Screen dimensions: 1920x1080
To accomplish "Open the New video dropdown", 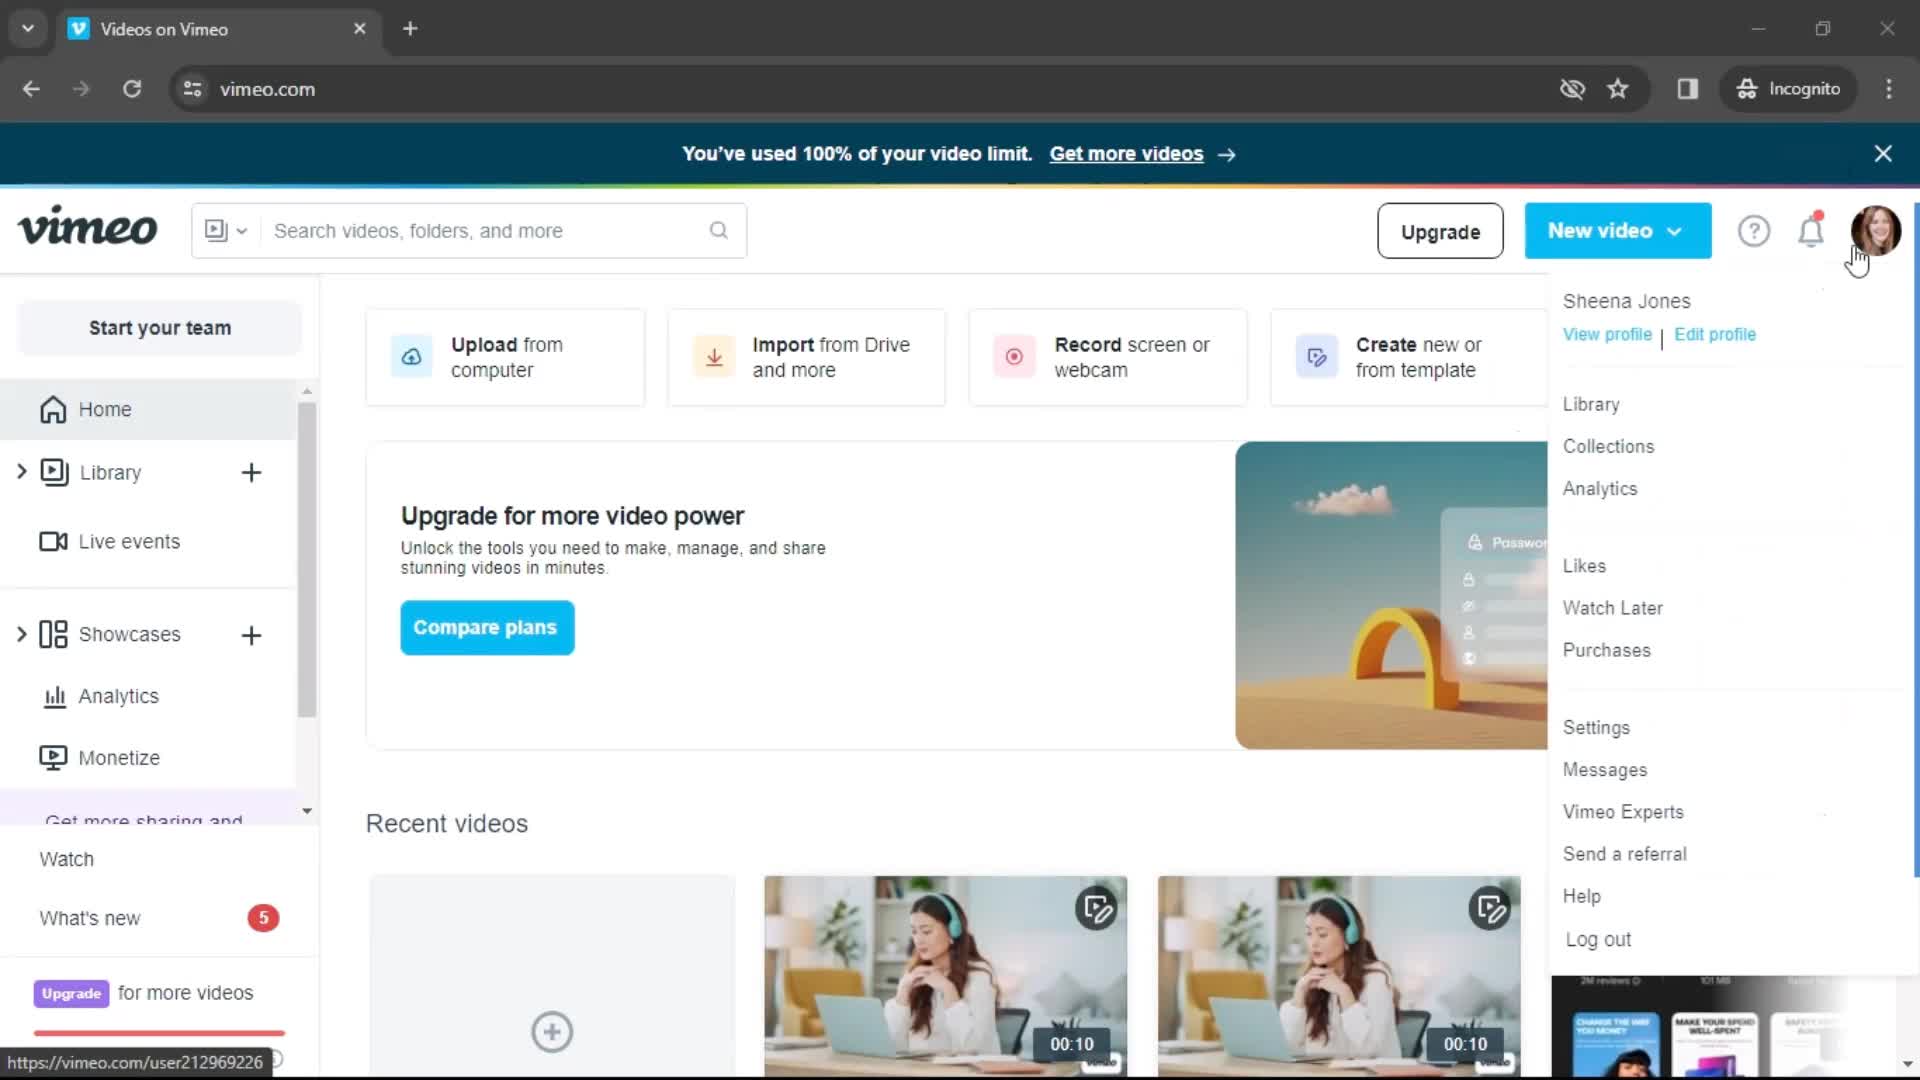I will 1617,231.
